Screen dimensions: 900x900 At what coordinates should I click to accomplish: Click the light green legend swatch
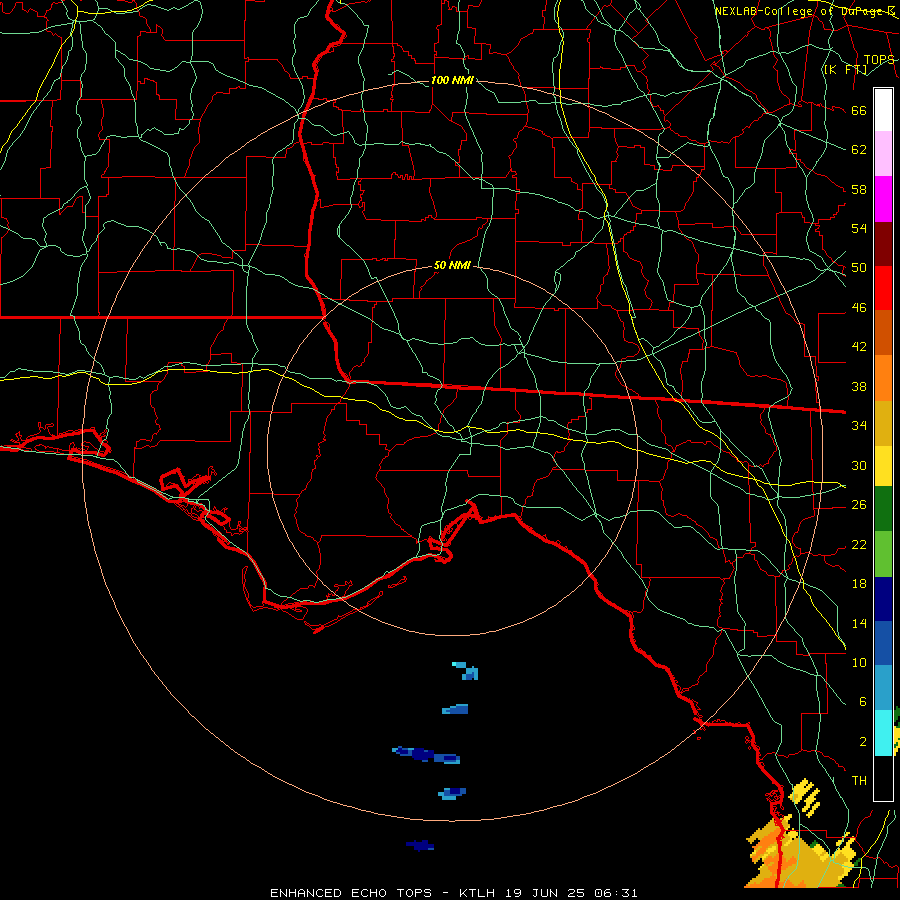[883, 554]
